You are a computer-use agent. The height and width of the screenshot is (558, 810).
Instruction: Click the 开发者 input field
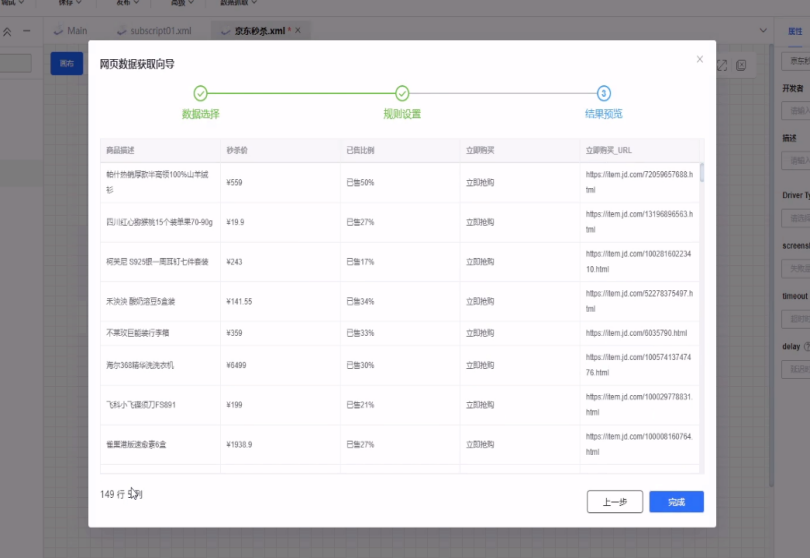[x=796, y=111]
